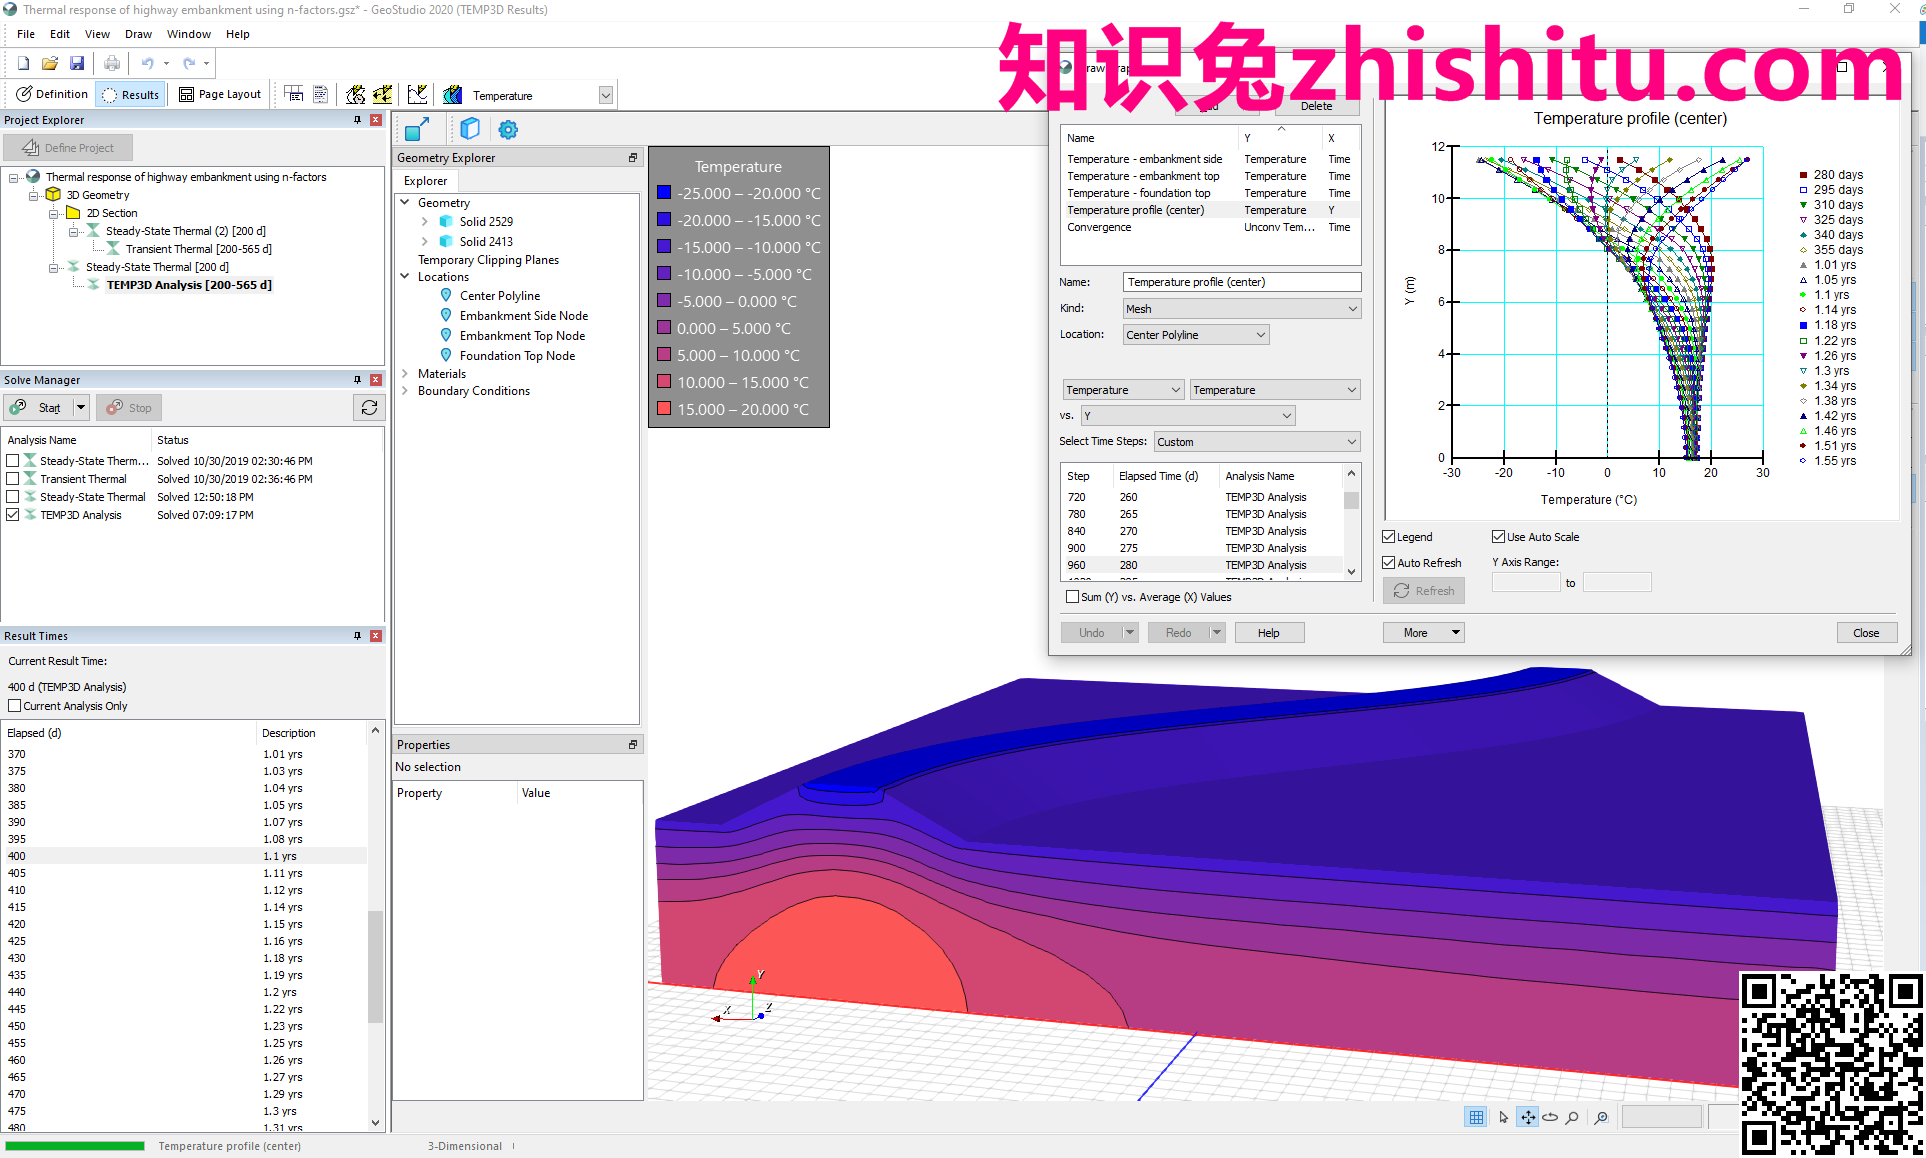Check the second Steady-State Thermal solve checkbox
Image resolution: width=1926 pixels, height=1158 pixels.
[x=13, y=497]
